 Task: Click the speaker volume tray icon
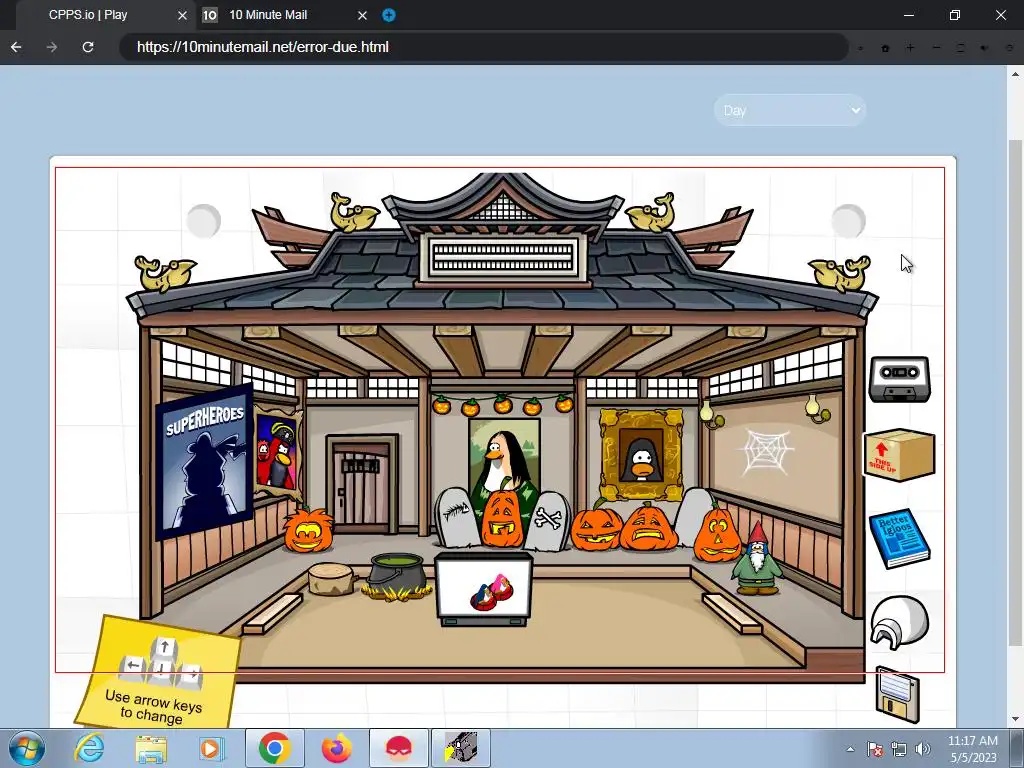(923, 749)
